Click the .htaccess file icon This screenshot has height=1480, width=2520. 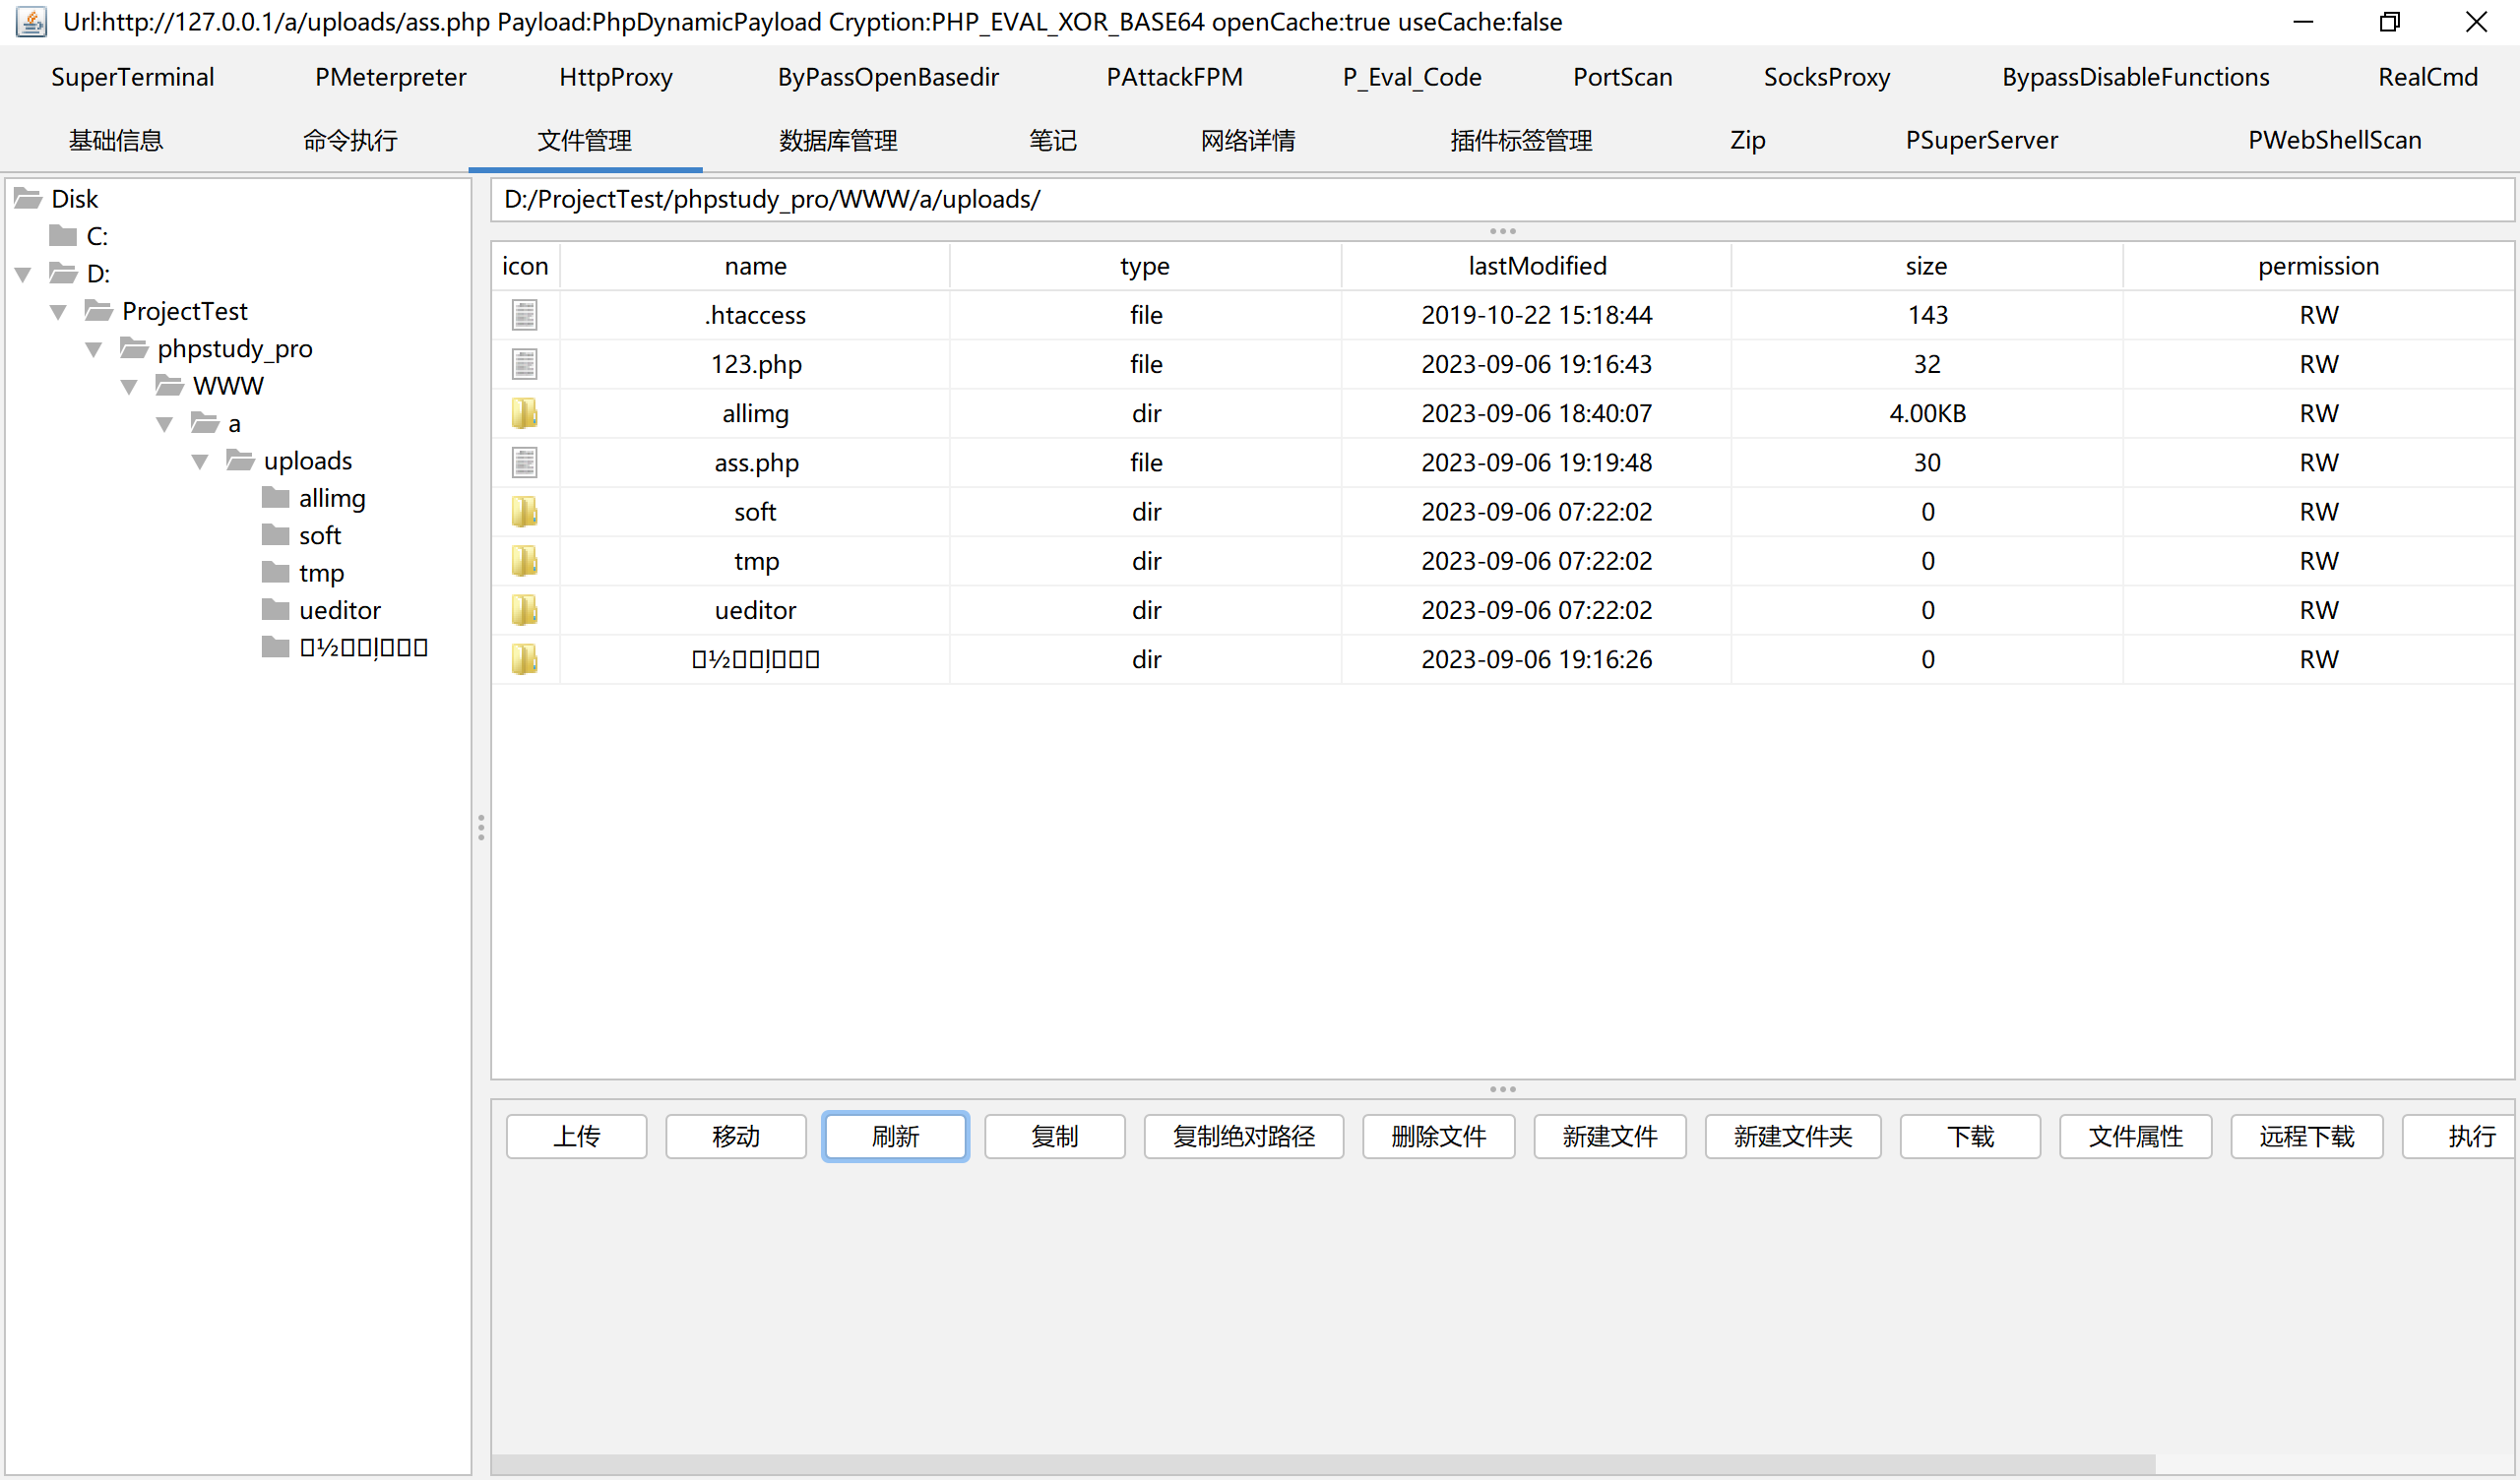[x=525, y=315]
